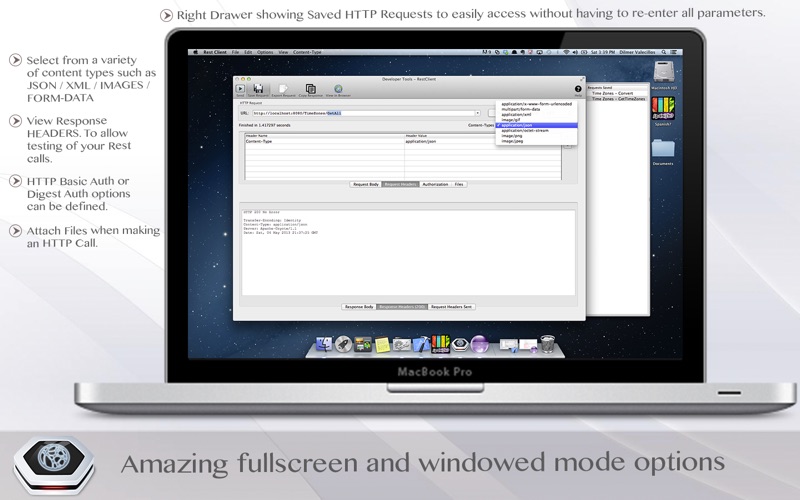
Task: Open the Content-Type menu
Action: pos(307,52)
